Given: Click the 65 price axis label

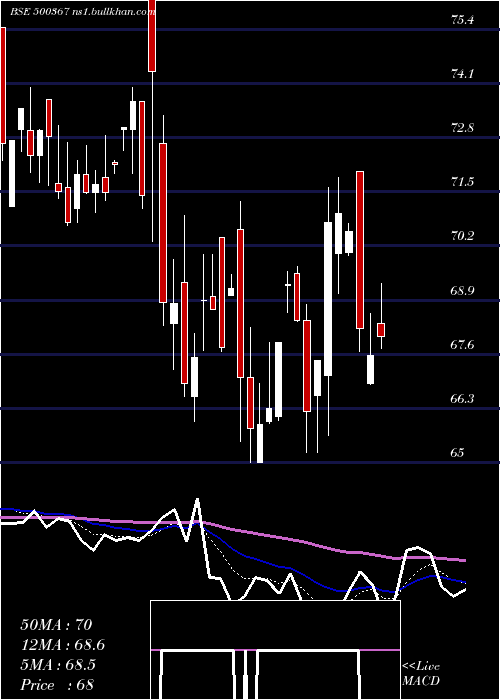Looking at the screenshot, I should click(x=457, y=452).
